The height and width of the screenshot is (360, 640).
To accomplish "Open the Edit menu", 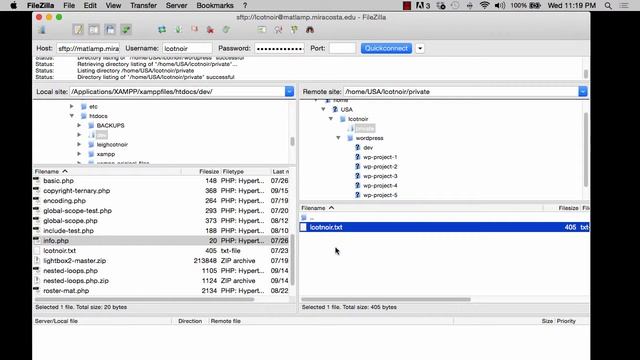I will tap(90, 5).
